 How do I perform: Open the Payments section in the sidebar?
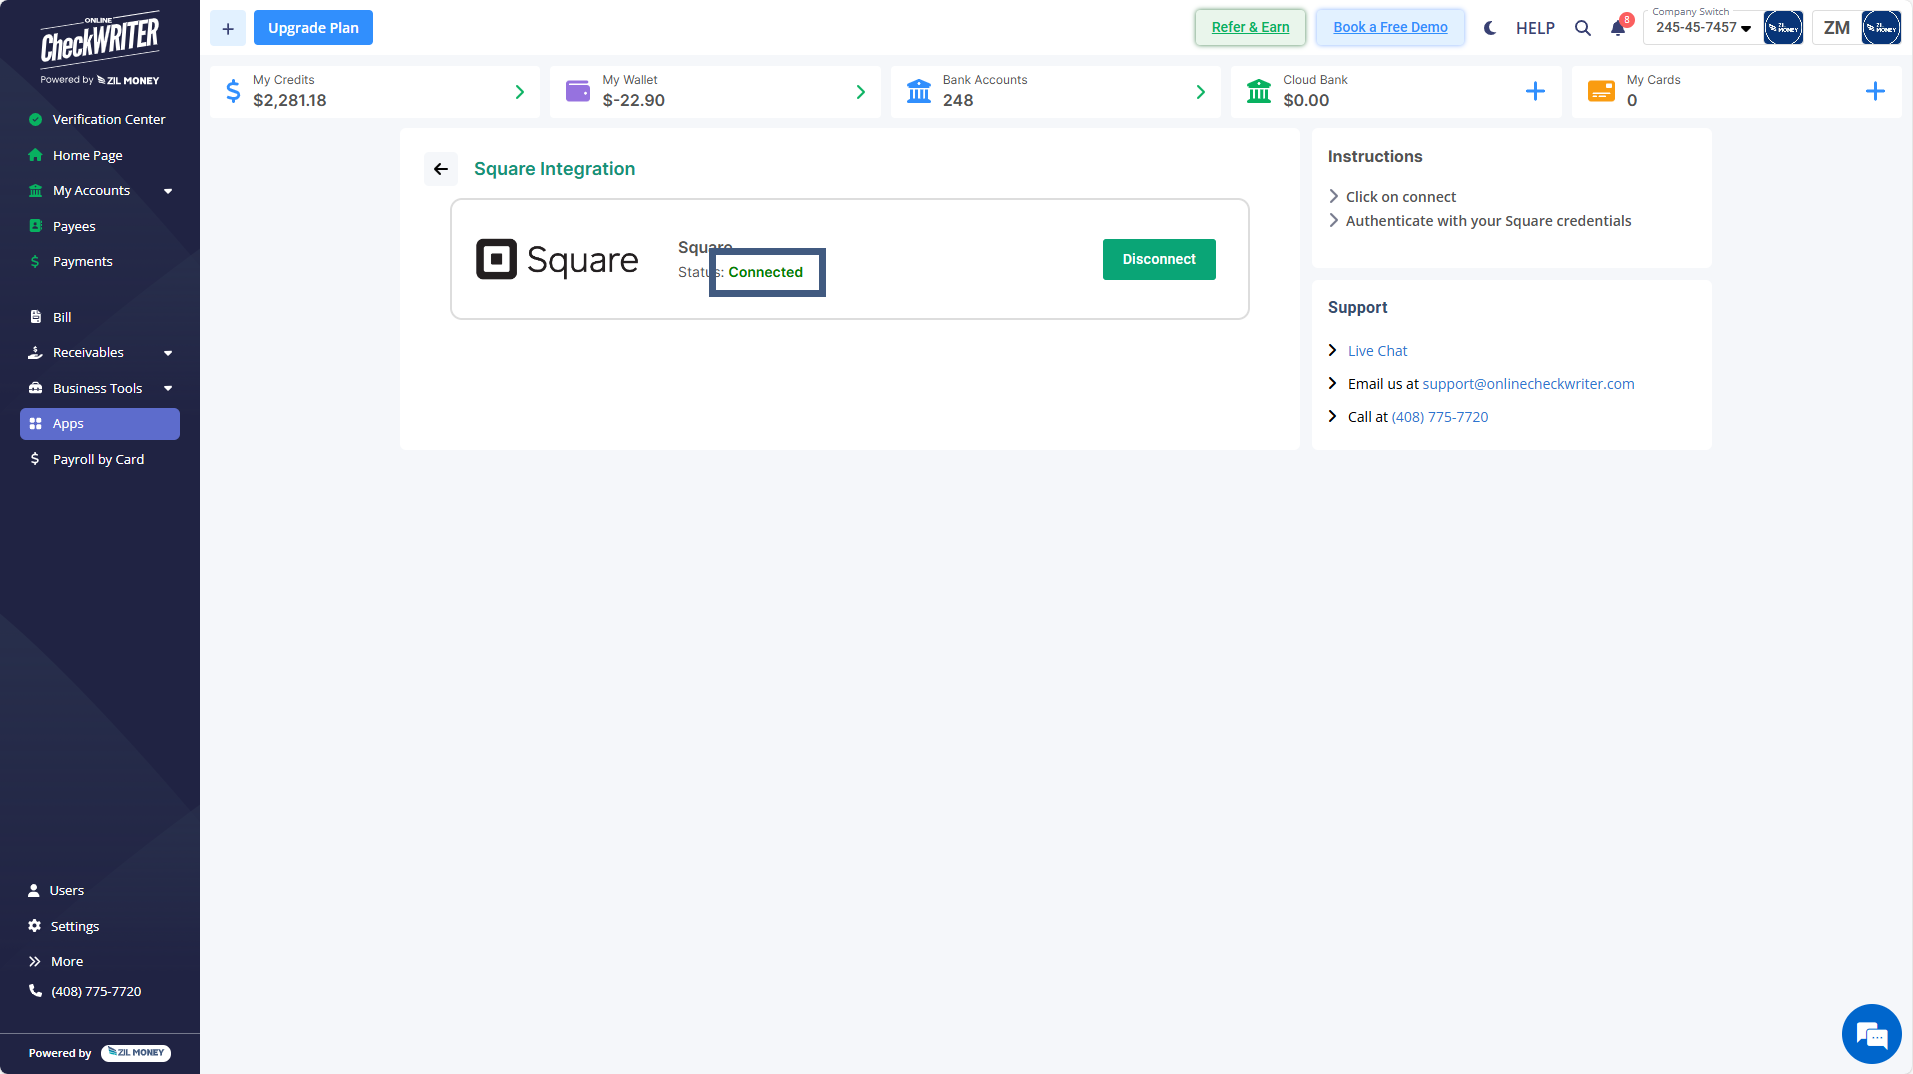(x=82, y=261)
